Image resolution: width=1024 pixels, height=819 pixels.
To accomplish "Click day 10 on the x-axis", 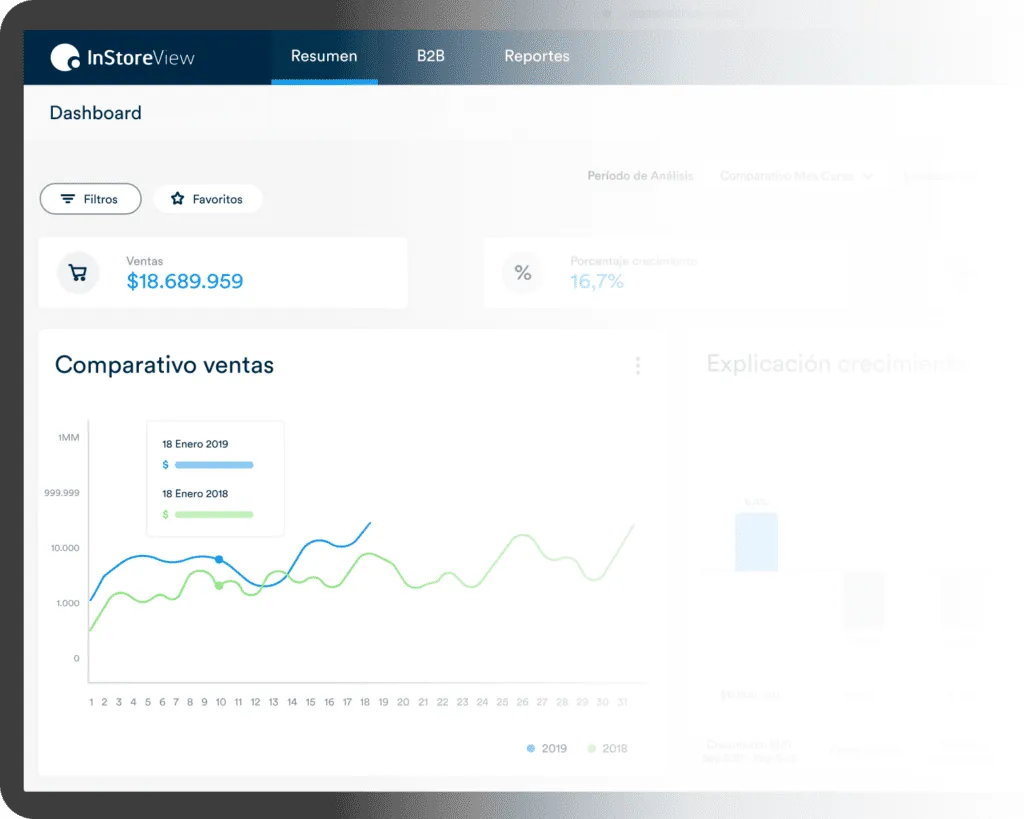I will (x=221, y=702).
